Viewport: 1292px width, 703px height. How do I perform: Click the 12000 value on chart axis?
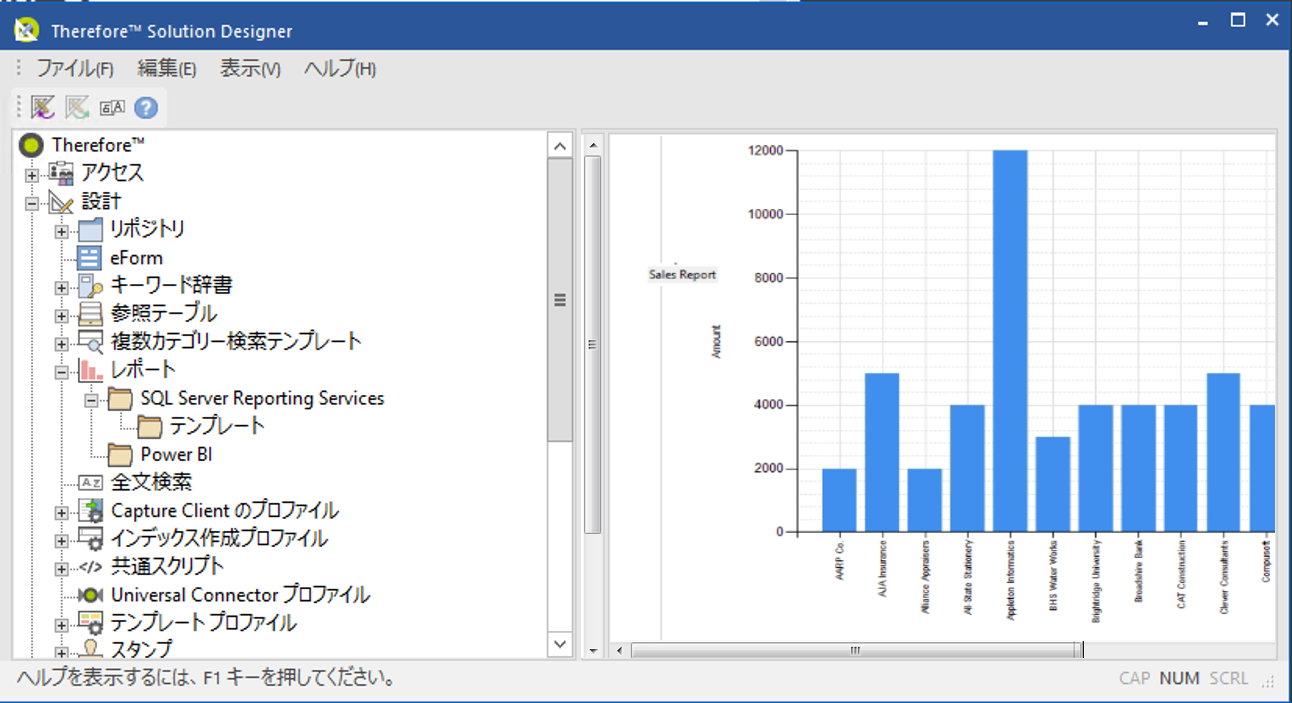(x=765, y=151)
